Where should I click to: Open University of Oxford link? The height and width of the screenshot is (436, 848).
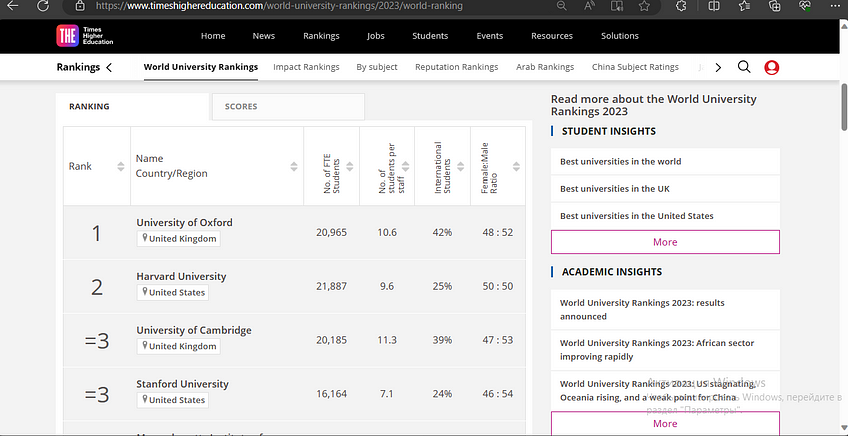pyautogui.click(x=184, y=222)
